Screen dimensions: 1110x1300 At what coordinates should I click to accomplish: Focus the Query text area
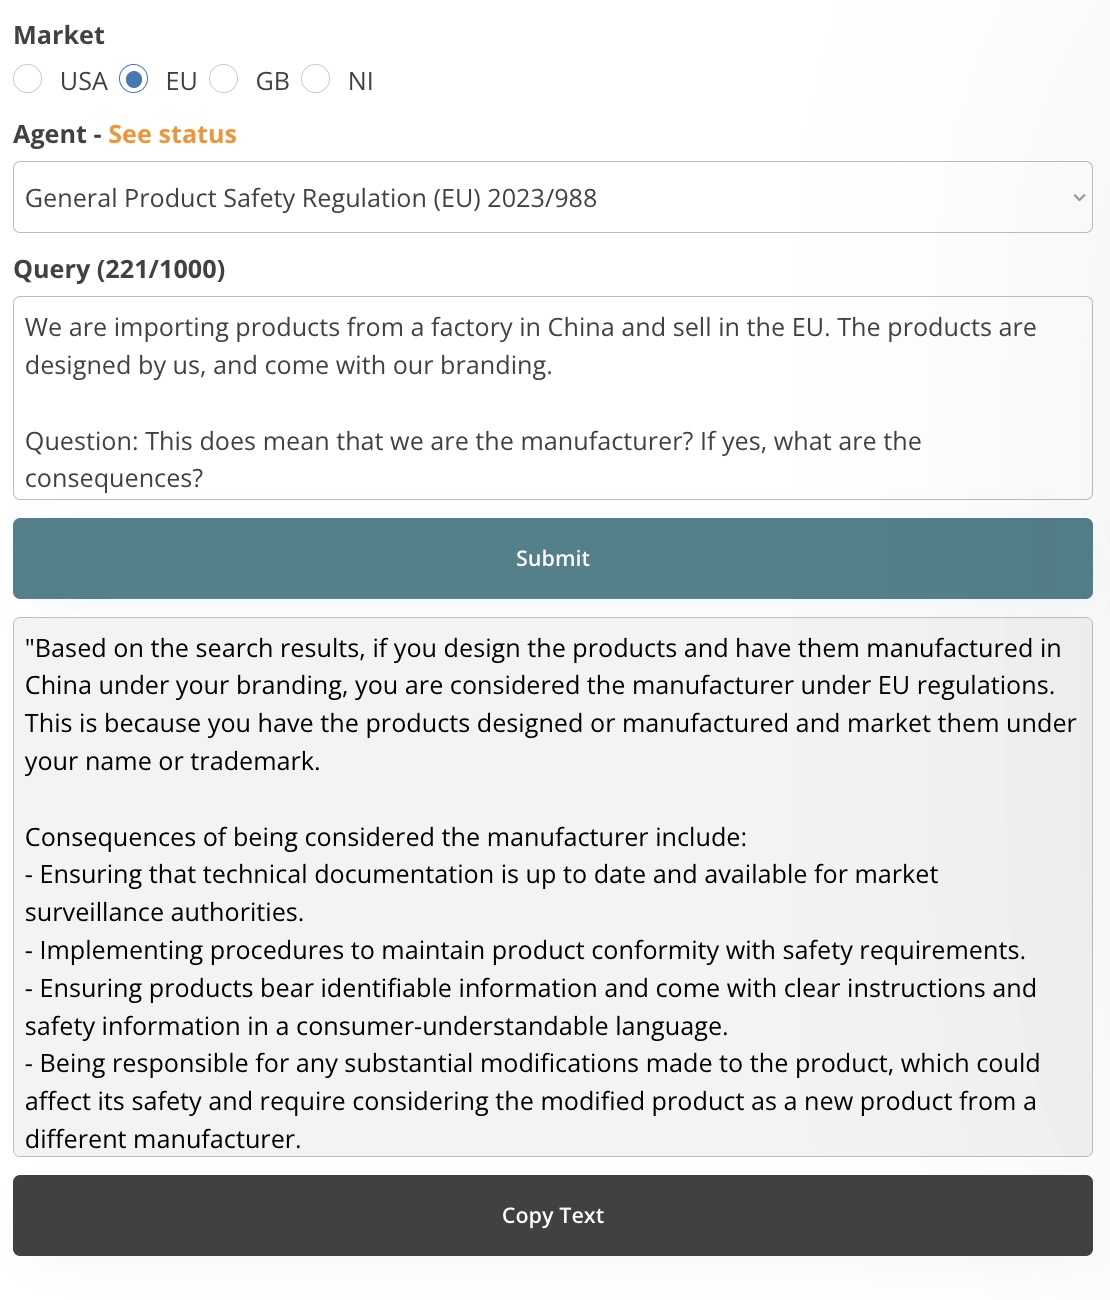[553, 398]
